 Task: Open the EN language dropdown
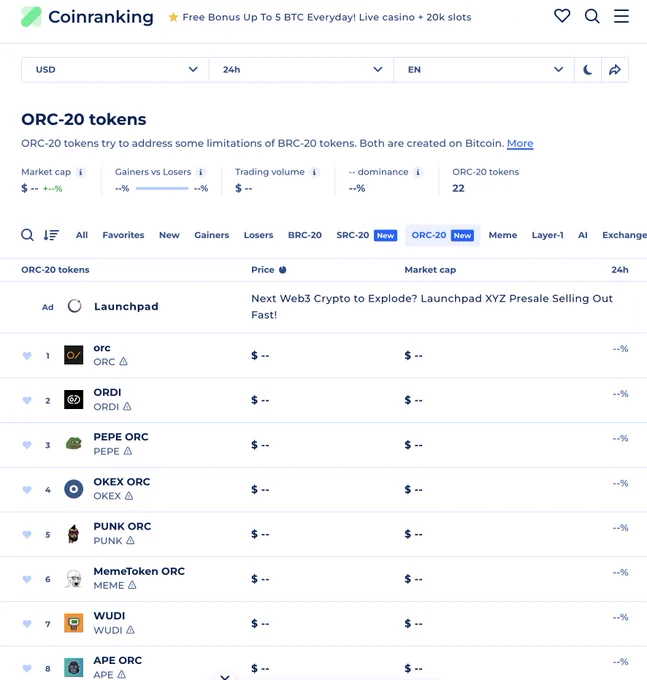484,70
